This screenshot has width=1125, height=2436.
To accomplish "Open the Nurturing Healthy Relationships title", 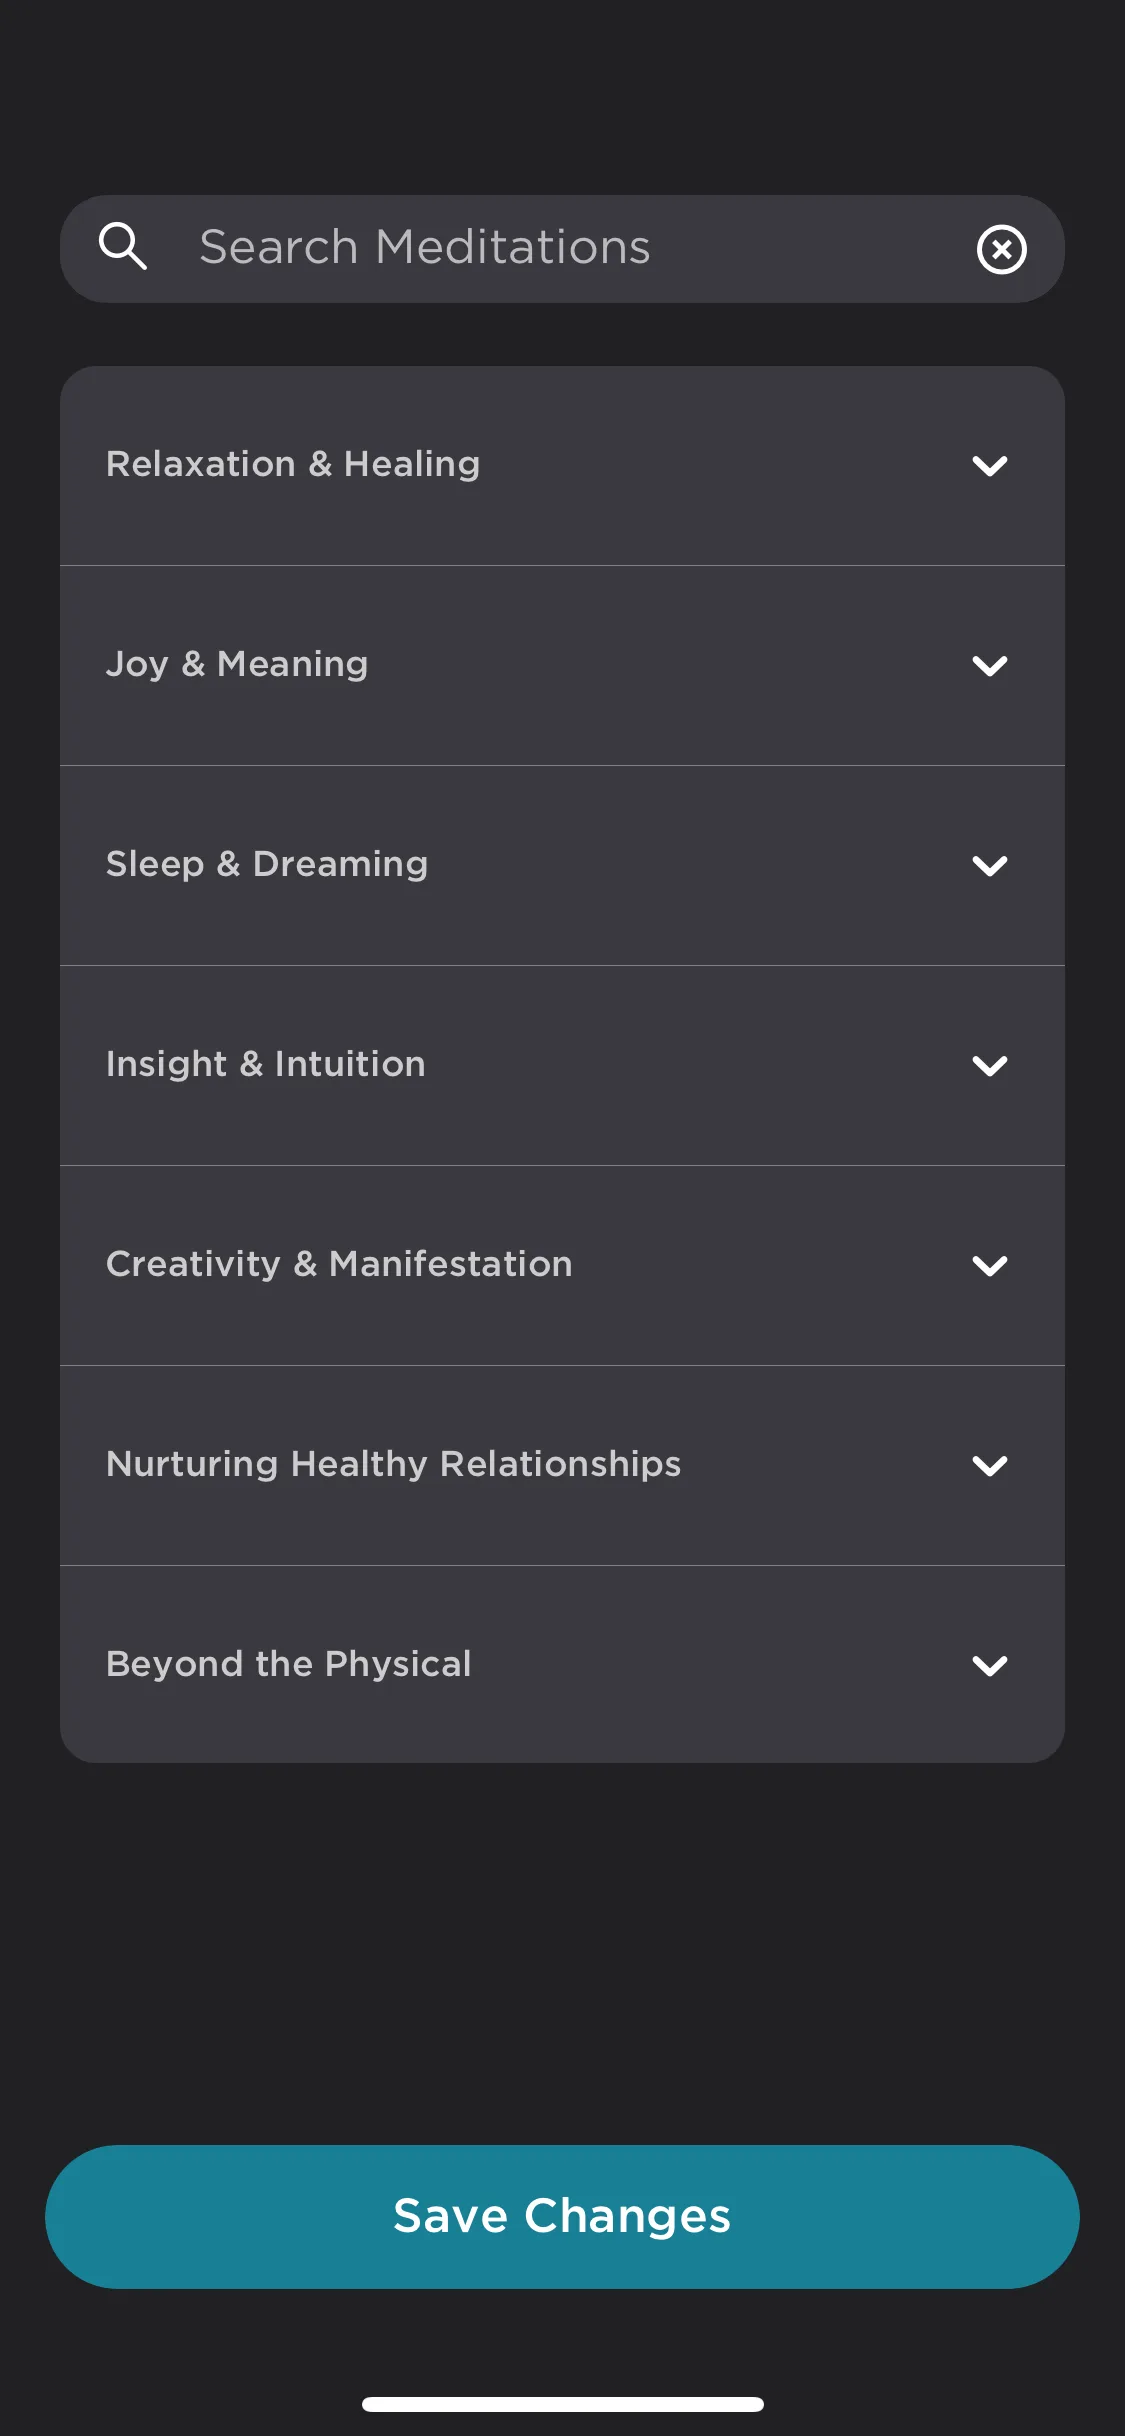I will tap(393, 1464).
